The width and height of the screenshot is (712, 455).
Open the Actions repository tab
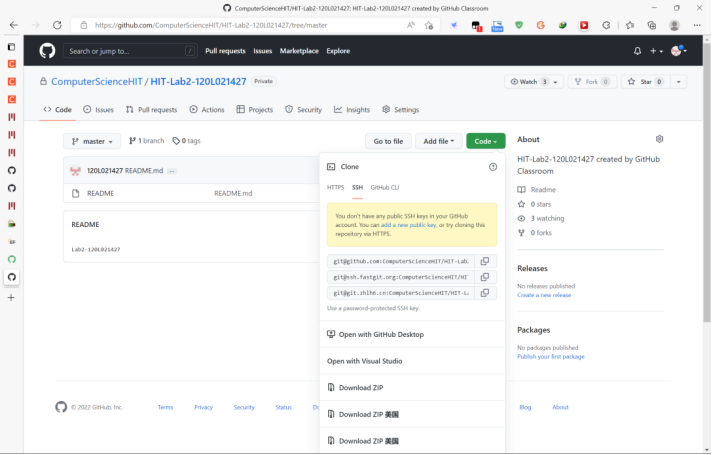coord(207,109)
